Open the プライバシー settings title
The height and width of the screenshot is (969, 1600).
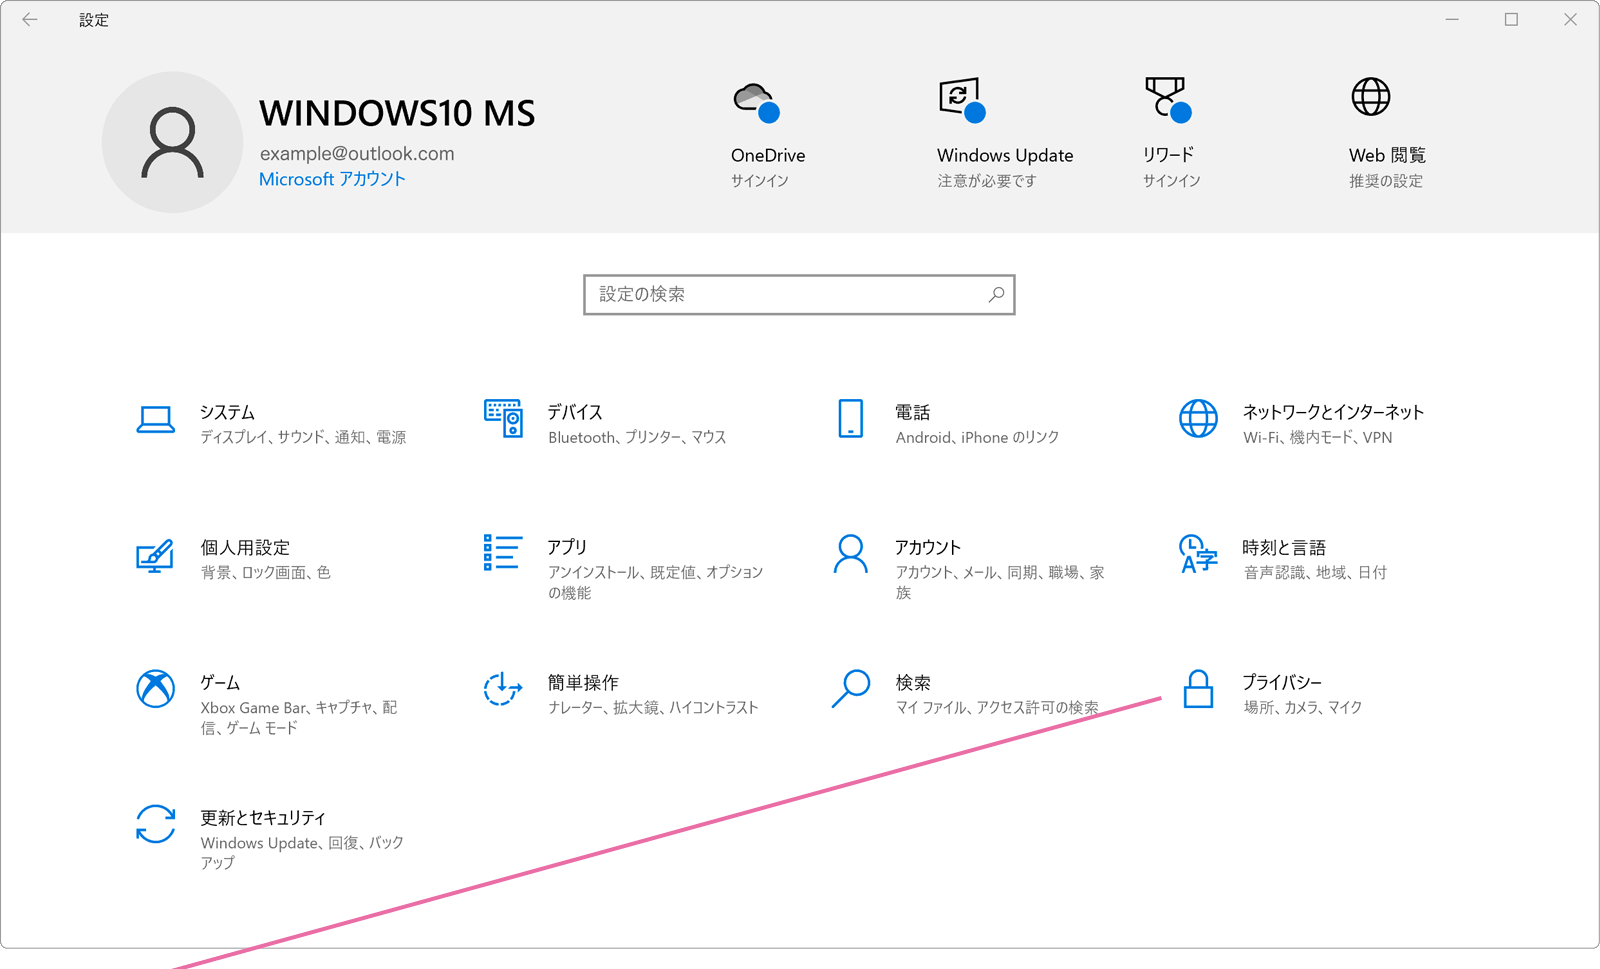point(1282,682)
